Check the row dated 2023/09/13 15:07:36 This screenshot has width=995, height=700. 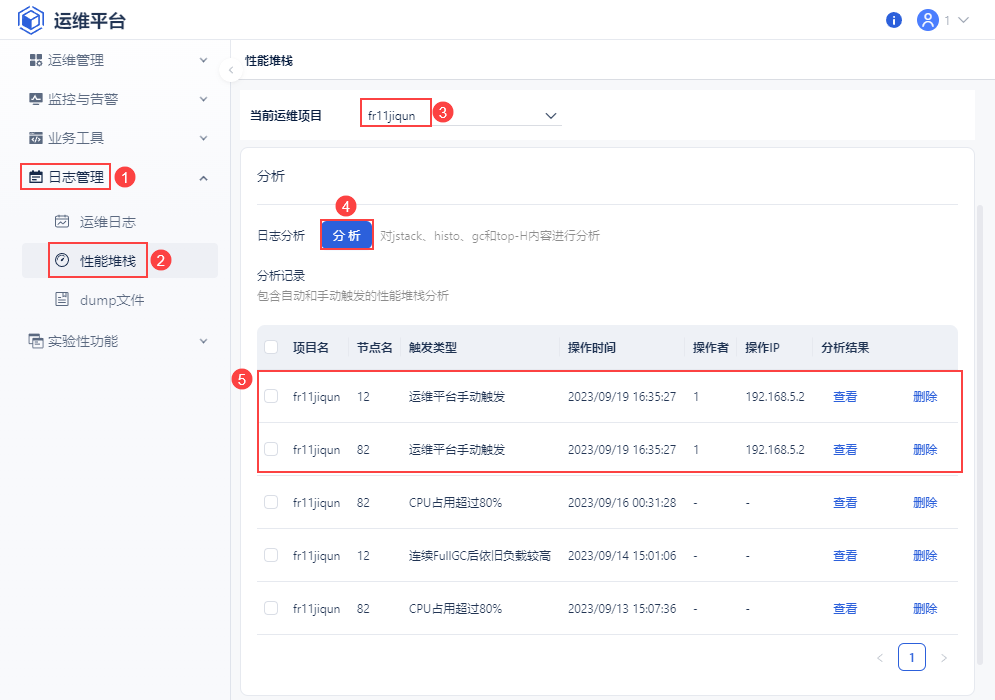pos(271,608)
